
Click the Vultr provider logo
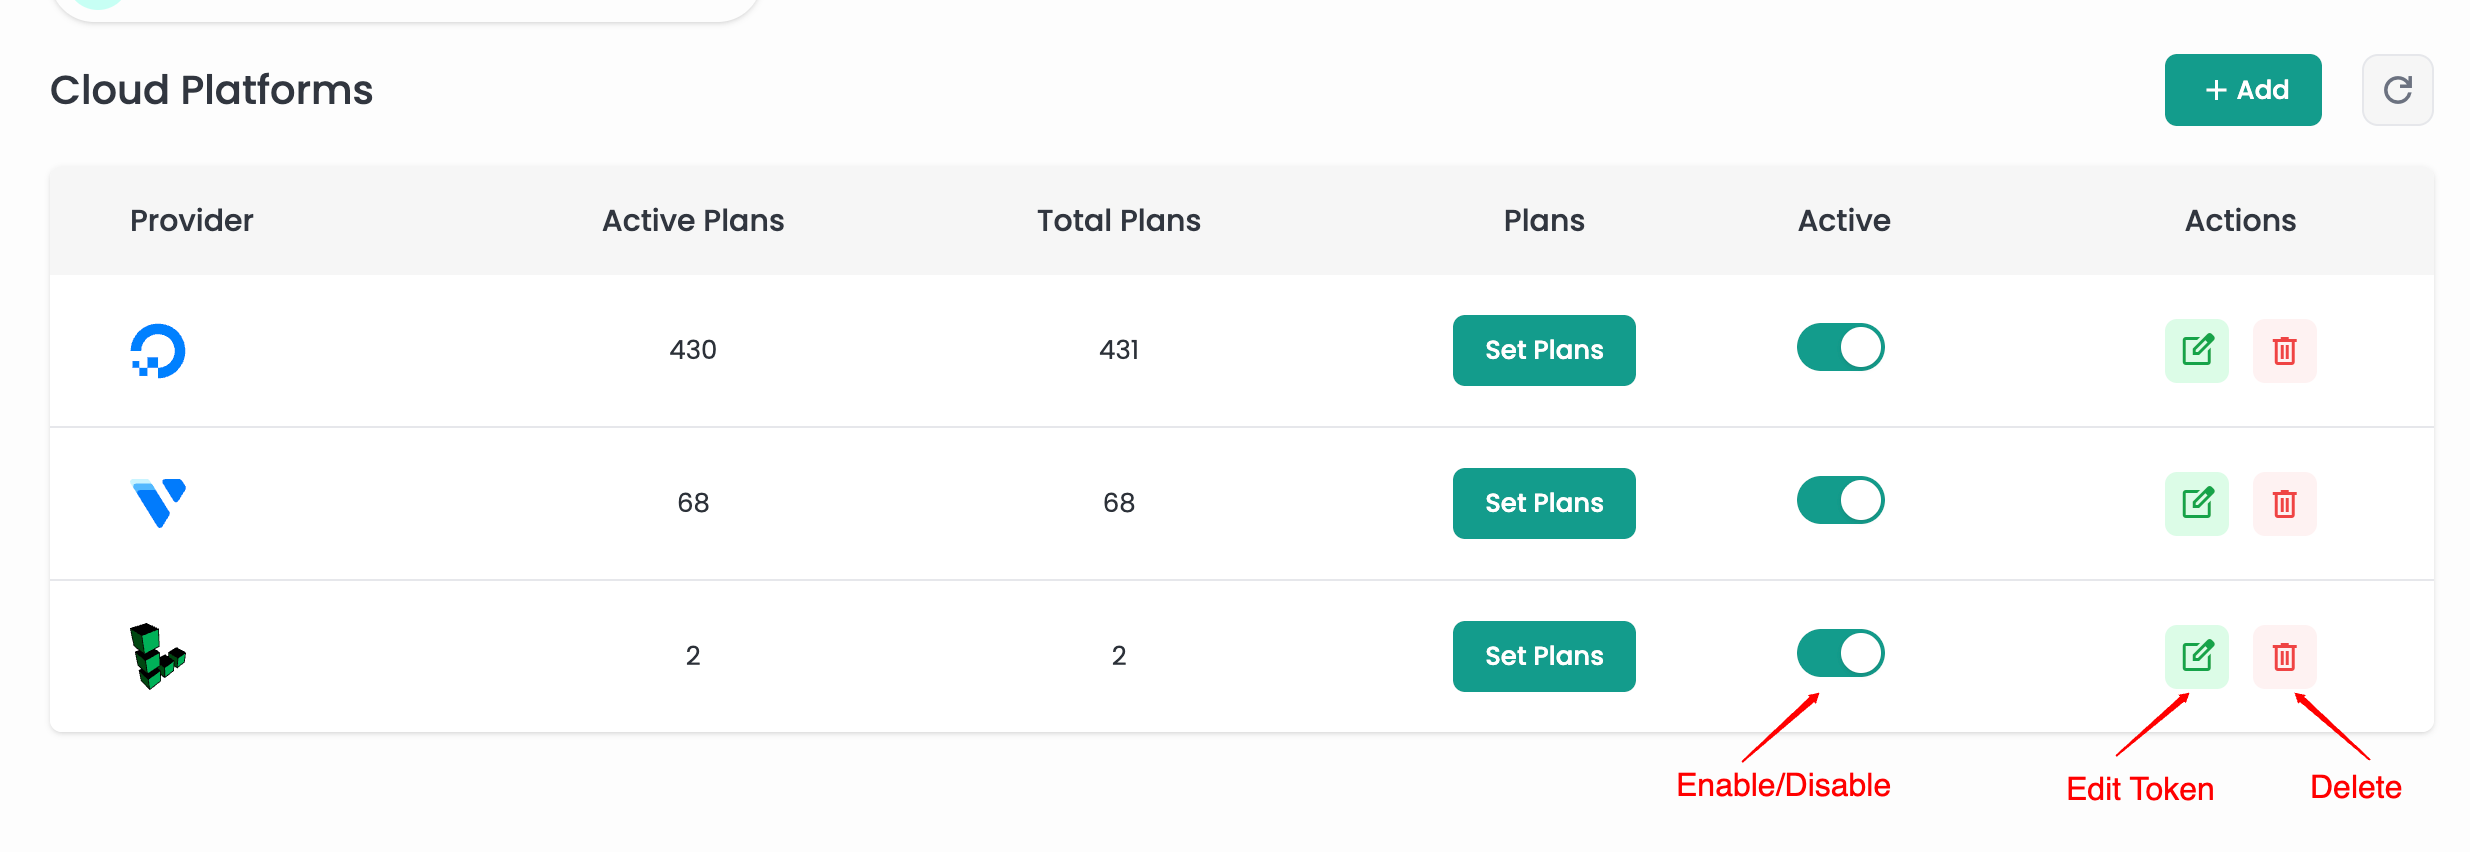[158, 503]
